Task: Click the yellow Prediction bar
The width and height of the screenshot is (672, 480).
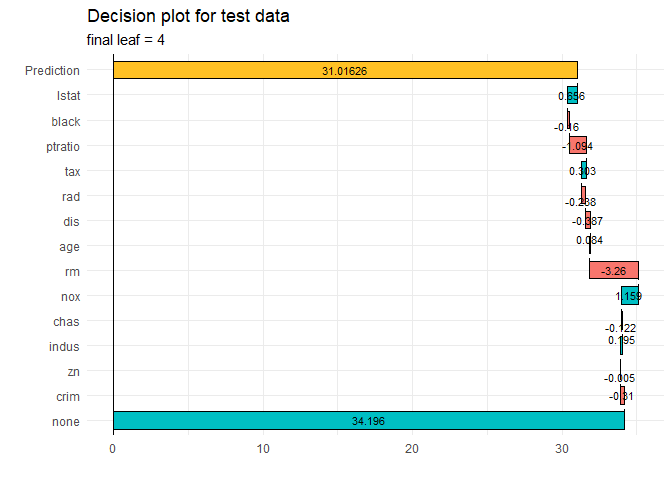Action: [x=345, y=70]
